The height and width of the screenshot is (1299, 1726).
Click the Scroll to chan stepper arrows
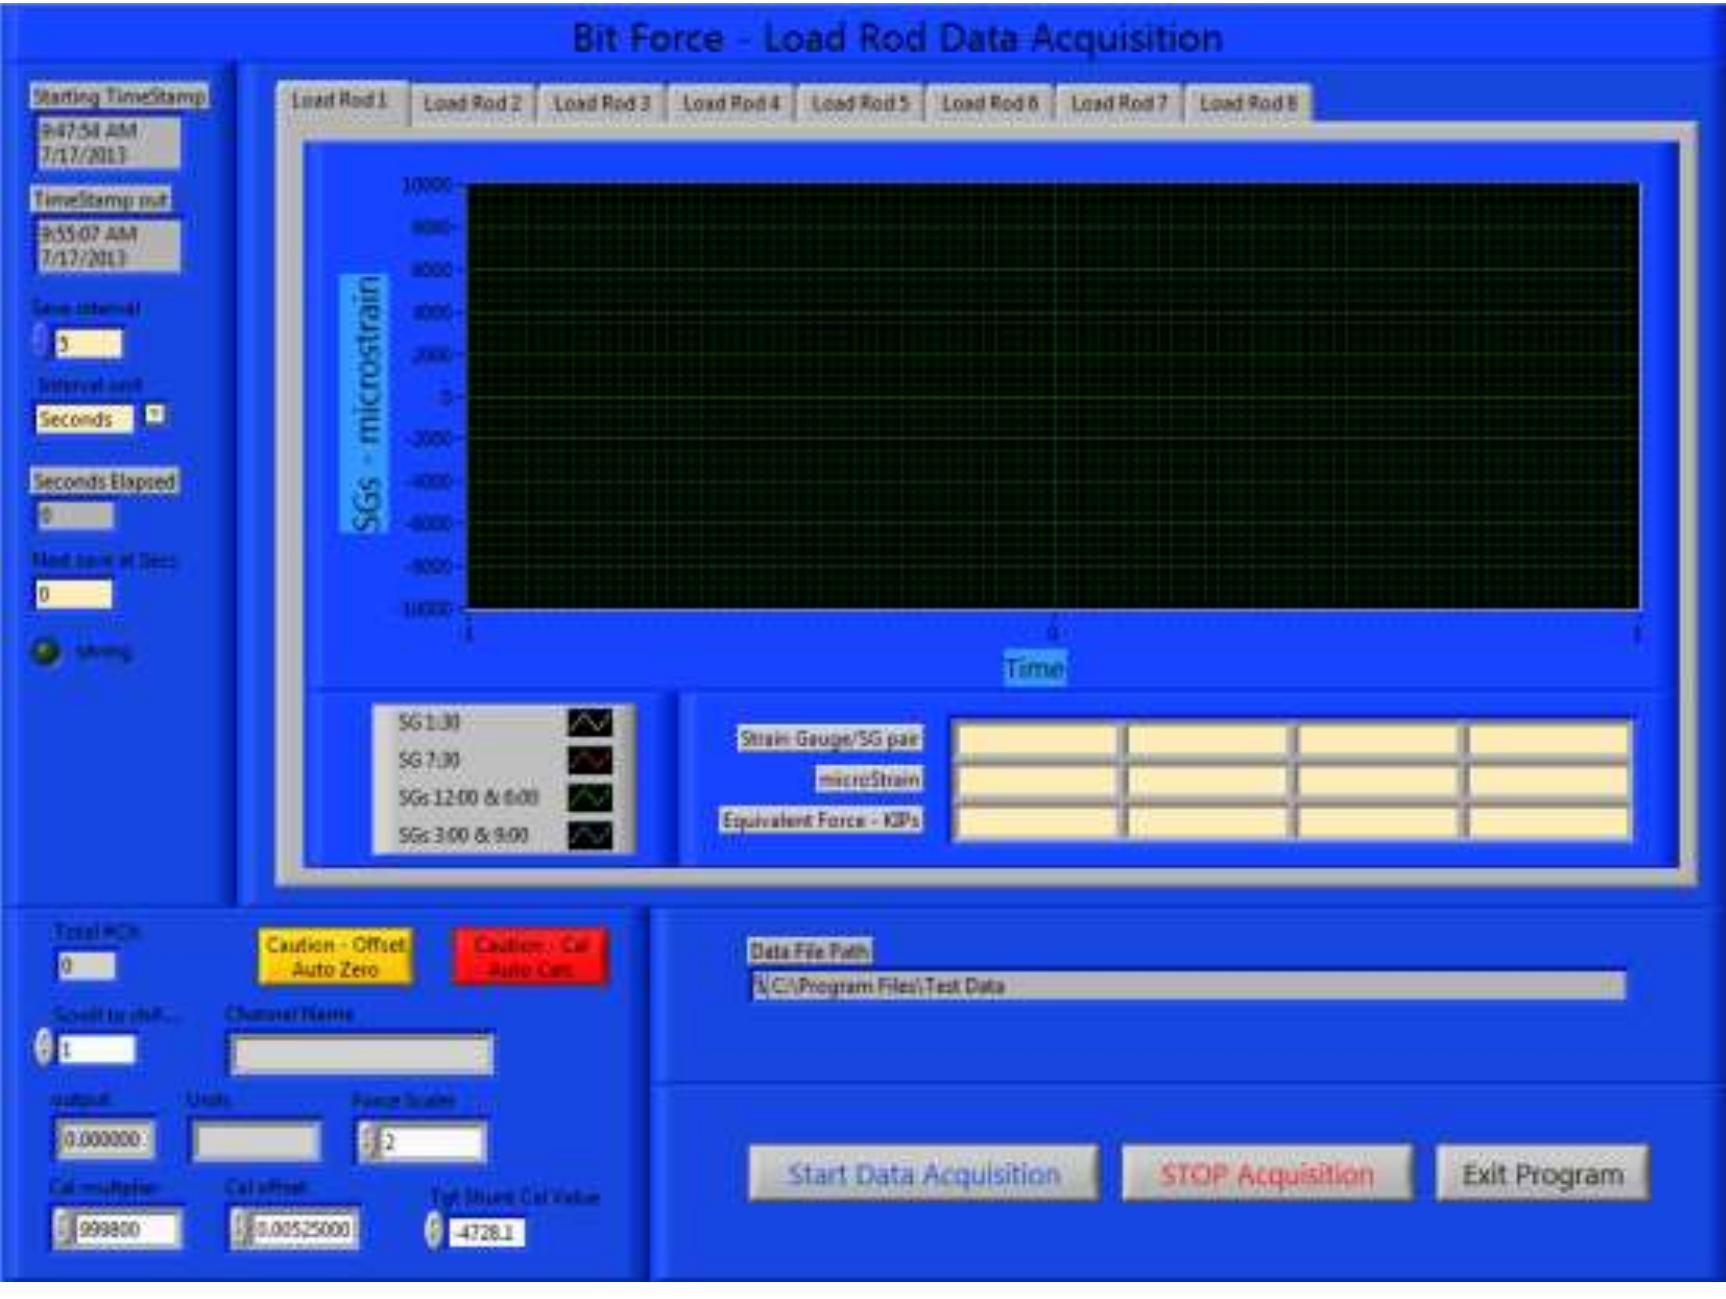pyautogui.click(x=43, y=1047)
